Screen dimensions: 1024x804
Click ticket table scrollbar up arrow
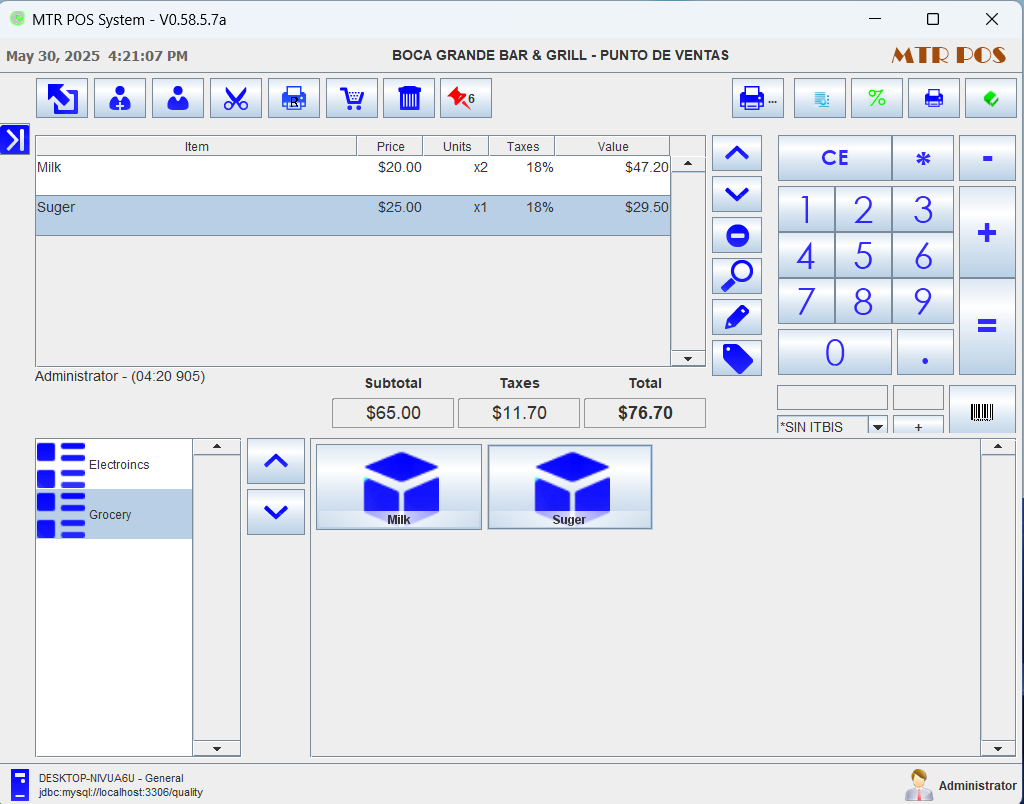(x=688, y=163)
